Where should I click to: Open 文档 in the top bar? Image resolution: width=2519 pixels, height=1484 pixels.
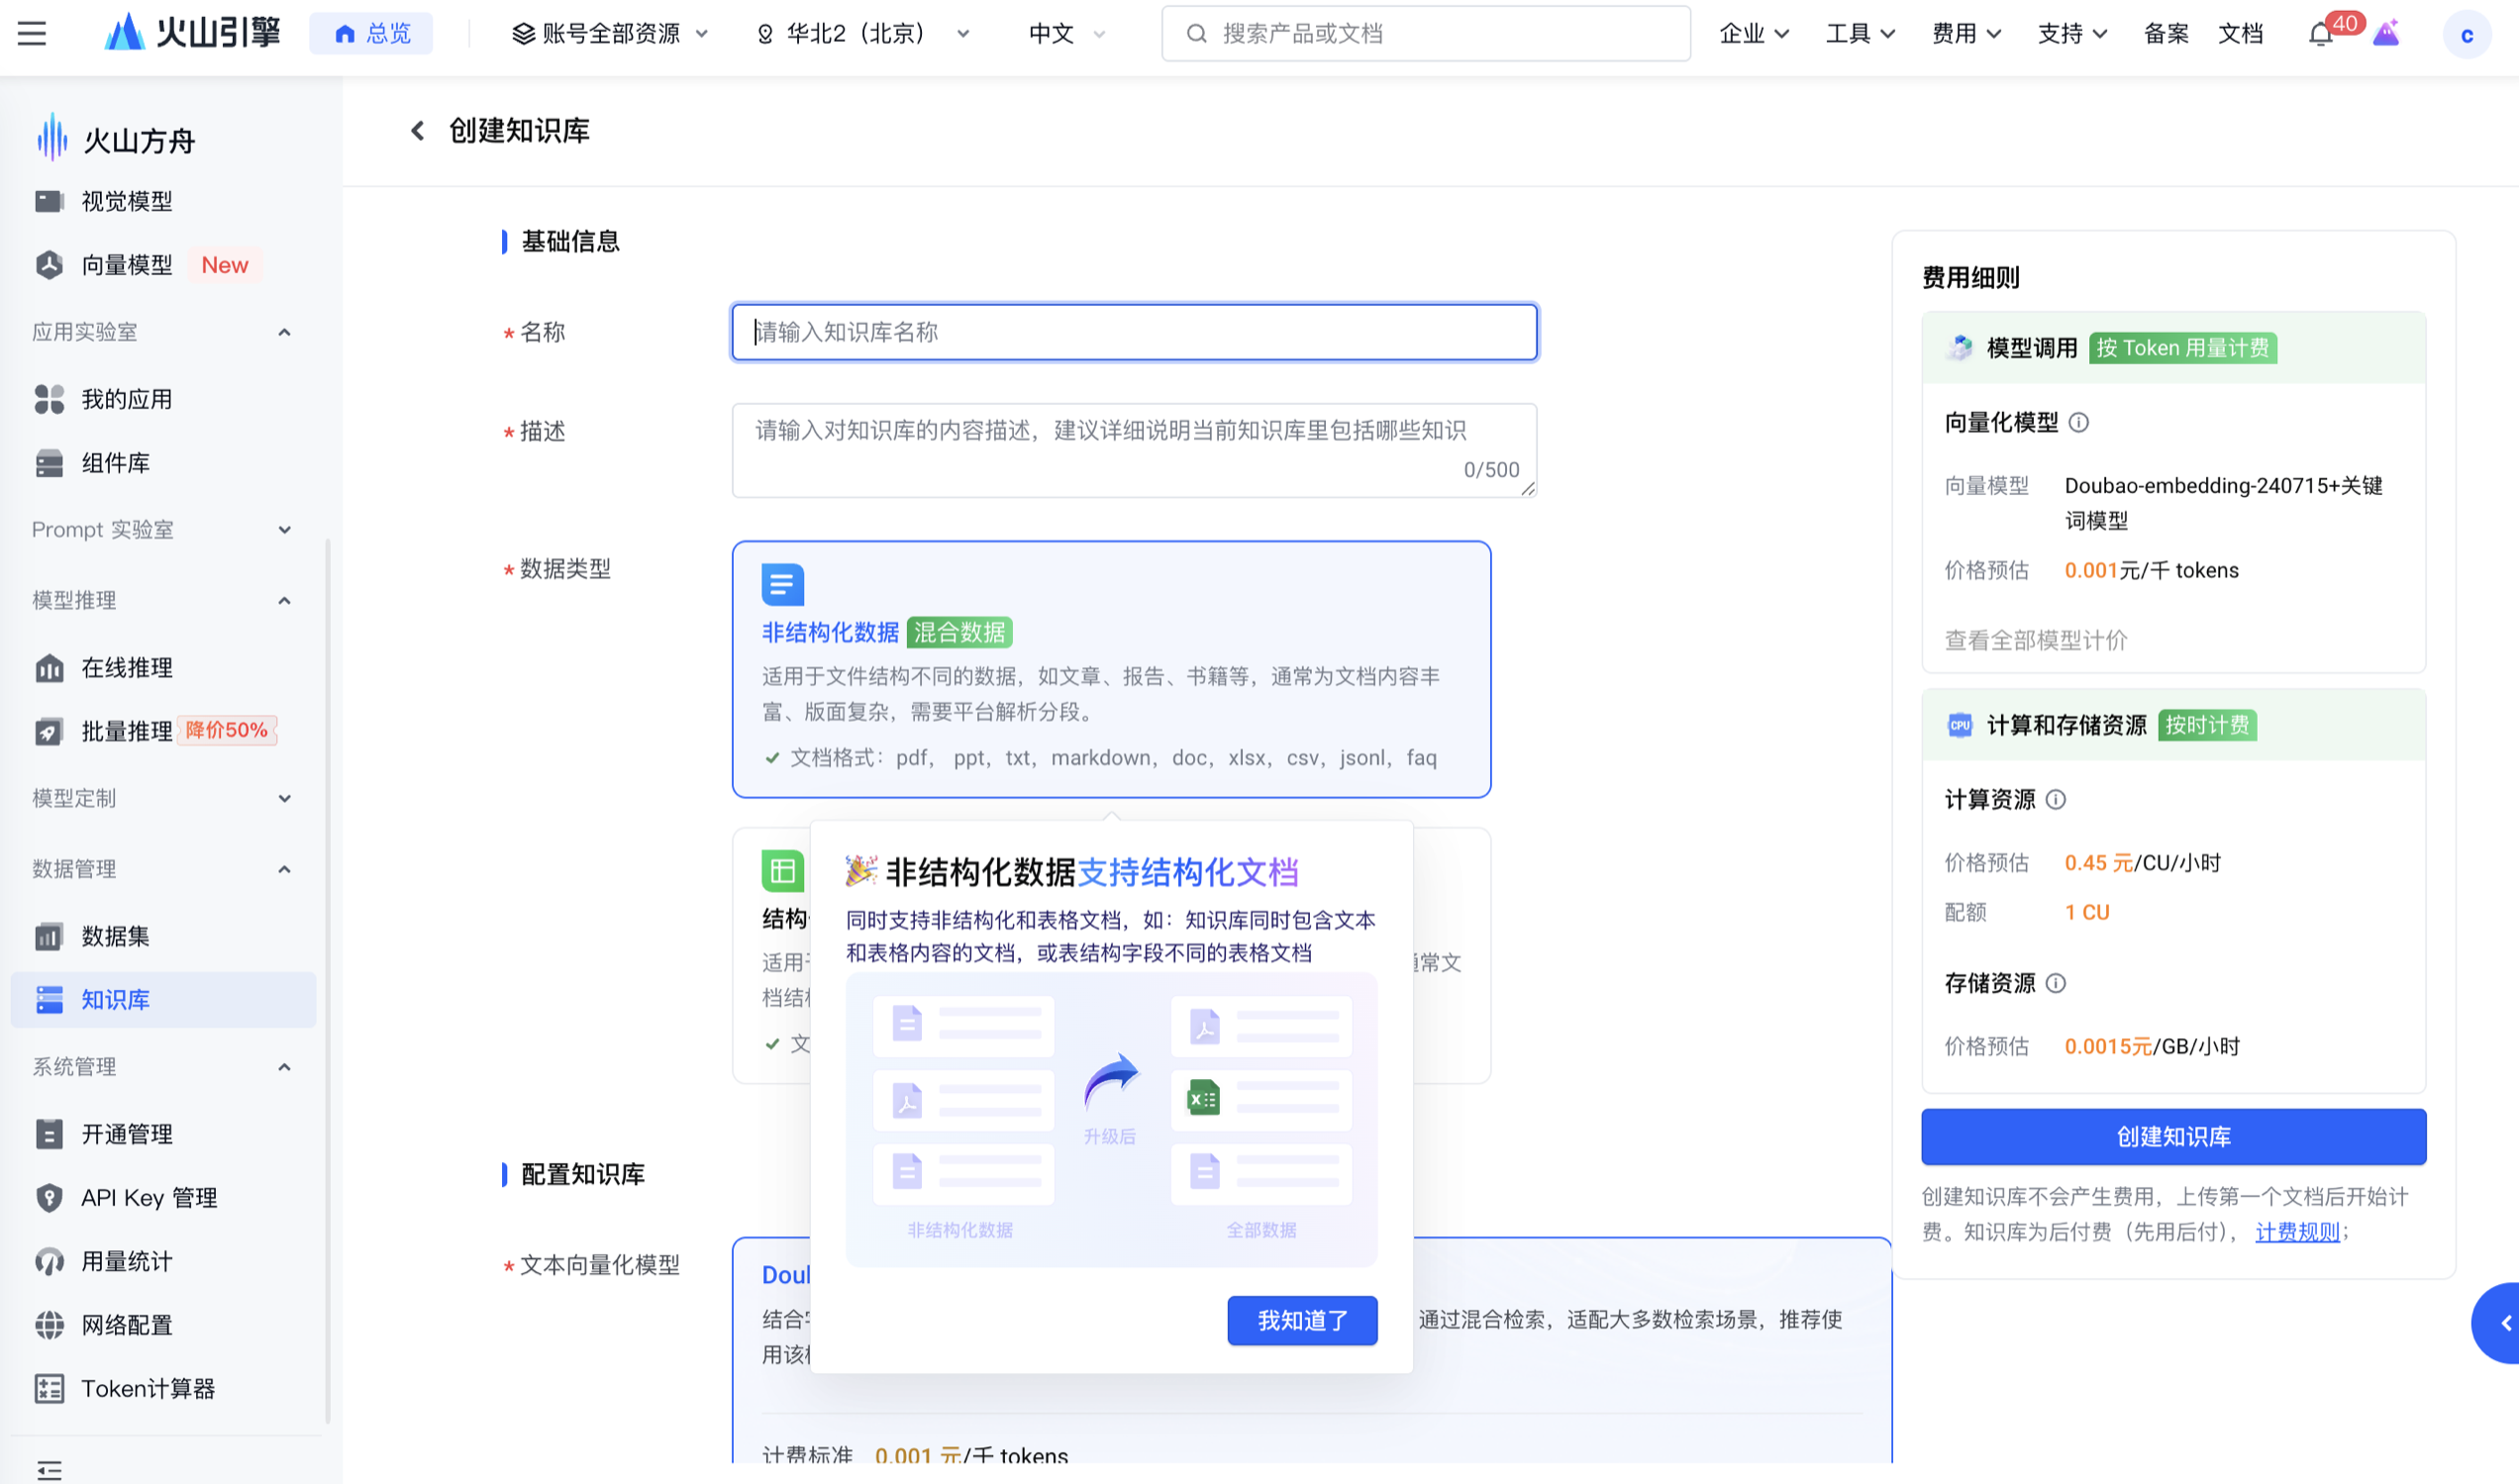pyautogui.click(x=2240, y=34)
